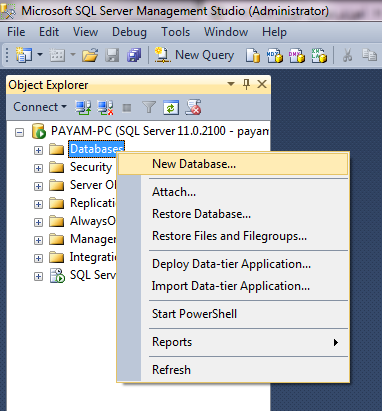382x411 pixels.
Task: Open Object Explorer window position dropdown arrow
Action: (231, 84)
